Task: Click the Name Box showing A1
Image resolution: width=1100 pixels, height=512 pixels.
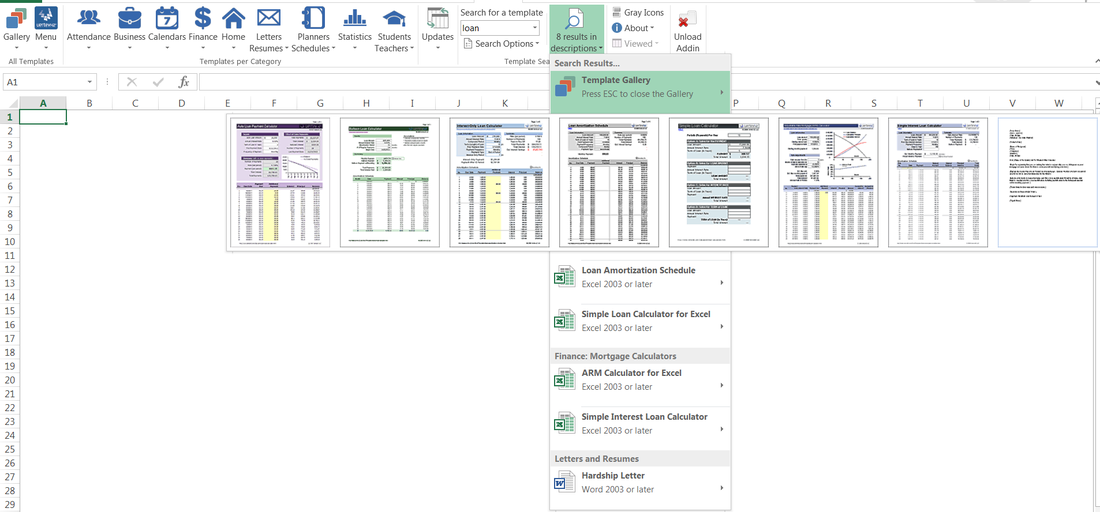Action: click(43, 82)
